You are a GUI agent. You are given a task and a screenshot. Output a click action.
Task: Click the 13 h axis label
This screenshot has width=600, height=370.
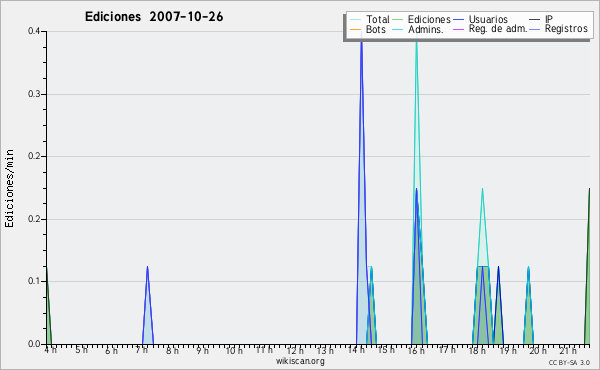pyautogui.click(x=325, y=350)
